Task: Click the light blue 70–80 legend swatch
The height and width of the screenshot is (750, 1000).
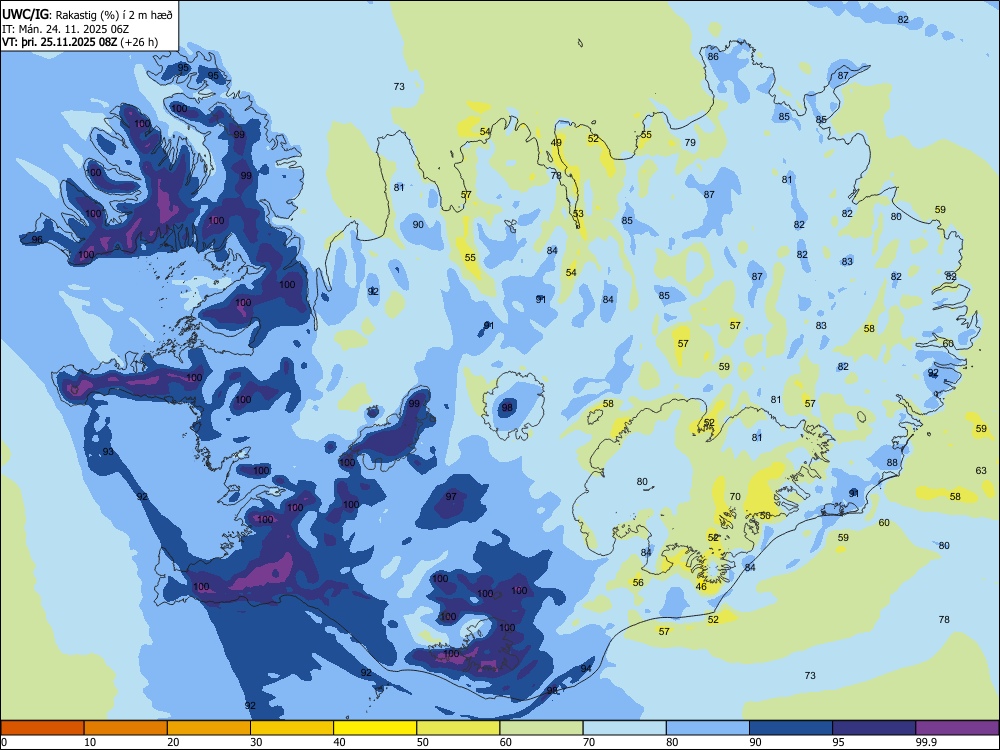Action: [624, 728]
